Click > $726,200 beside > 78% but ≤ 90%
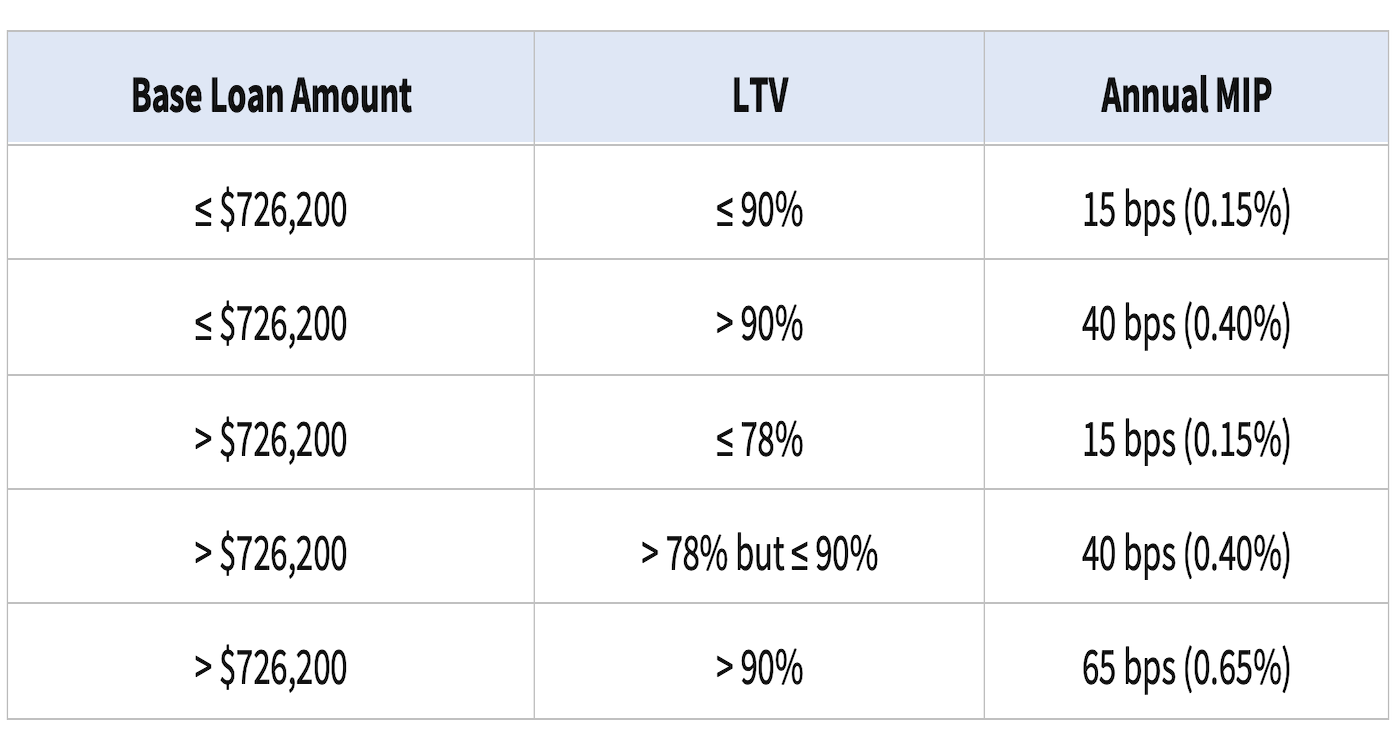 (271, 554)
